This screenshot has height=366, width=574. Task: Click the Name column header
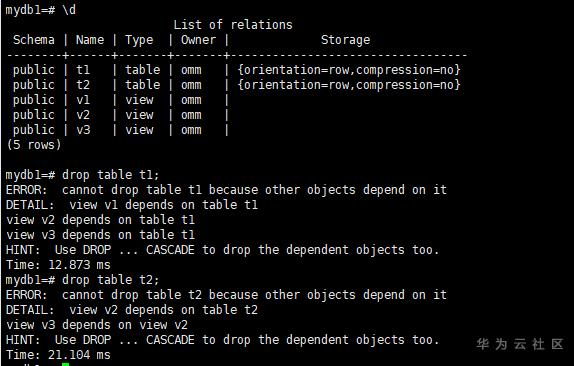point(90,40)
